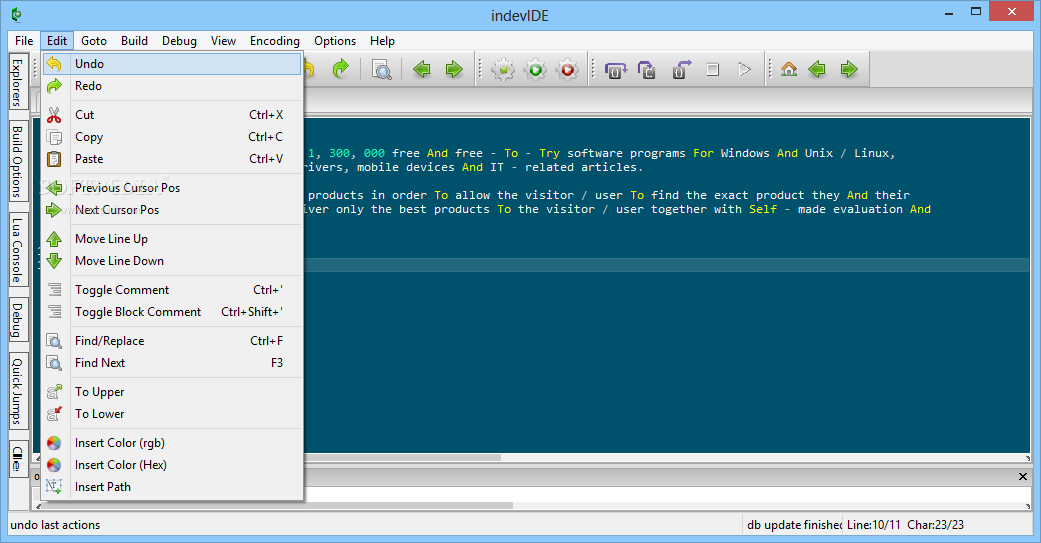Click the green Redo arrow in toolbar
The image size is (1041, 543).
tap(341, 69)
